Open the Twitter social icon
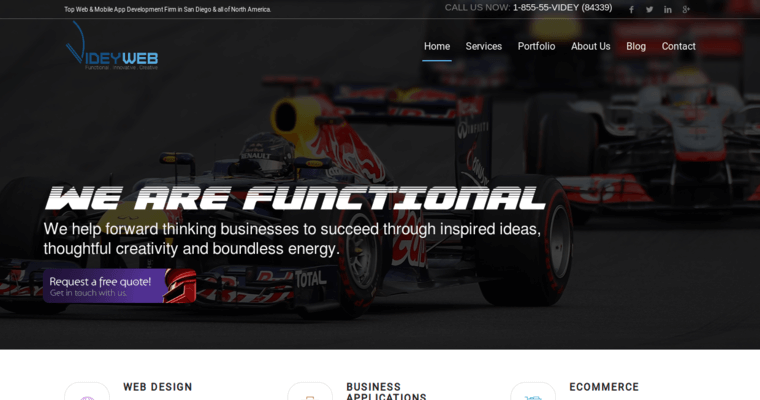Image resolution: width=760 pixels, height=400 pixels. click(x=649, y=9)
